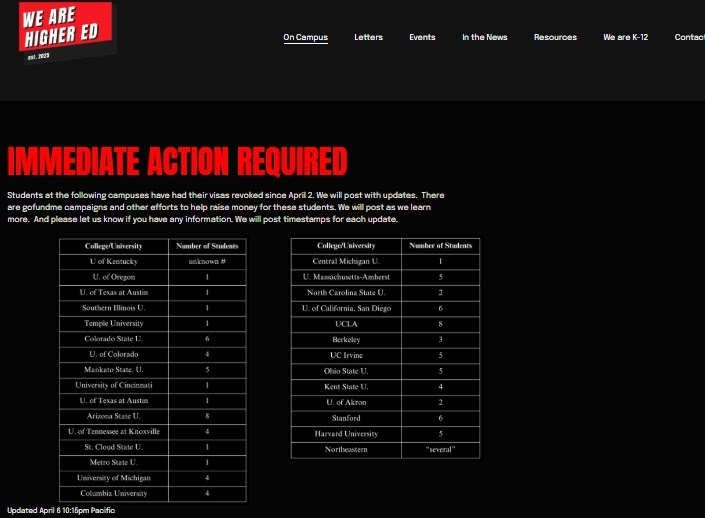This screenshot has height=518, width=705.
Task: Select the UCLA table cell
Action: click(x=346, y=324)
